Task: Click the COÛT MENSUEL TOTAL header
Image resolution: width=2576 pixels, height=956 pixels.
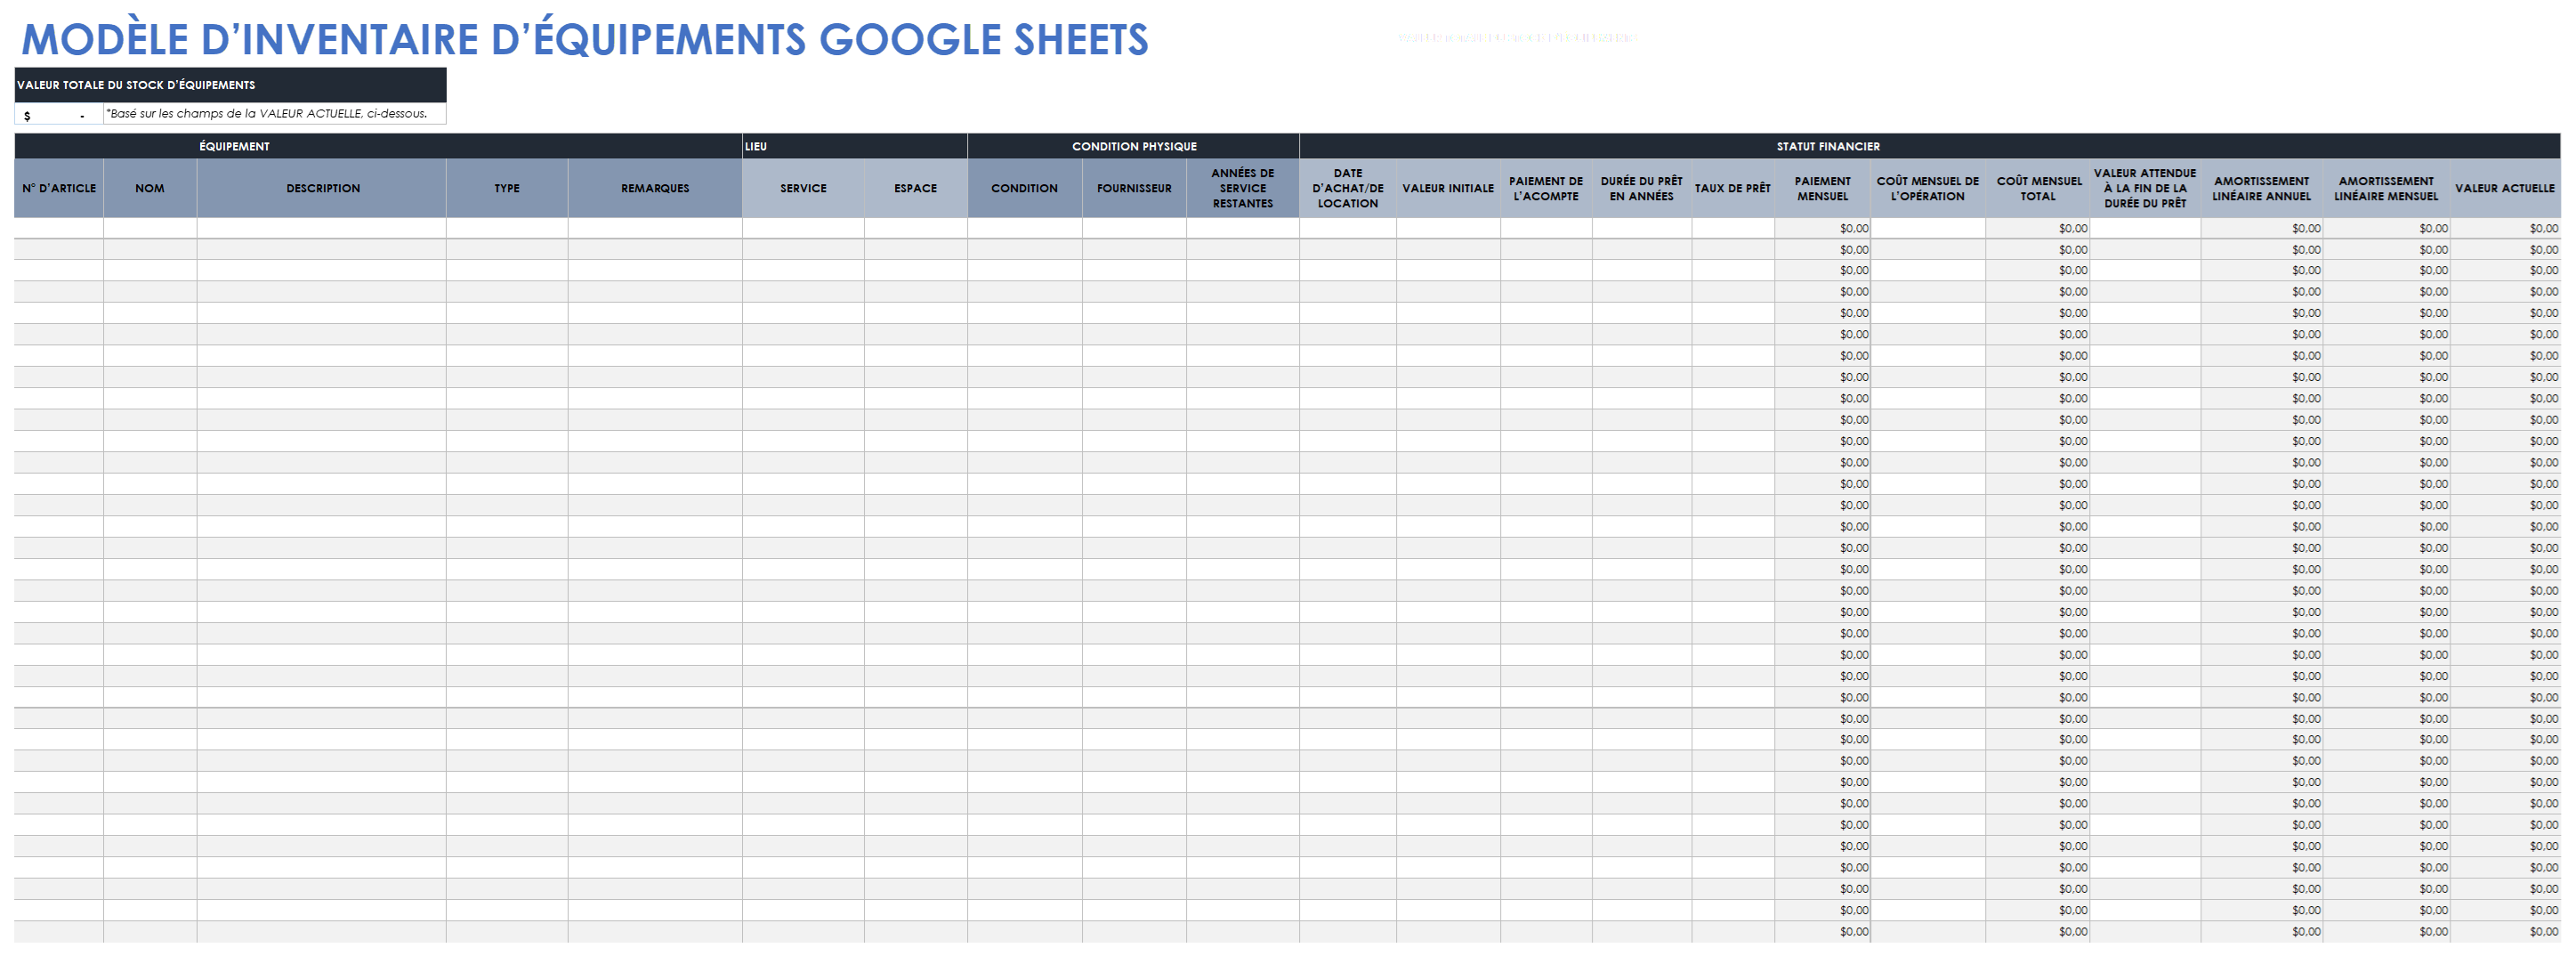Action: pos(2038,188)
